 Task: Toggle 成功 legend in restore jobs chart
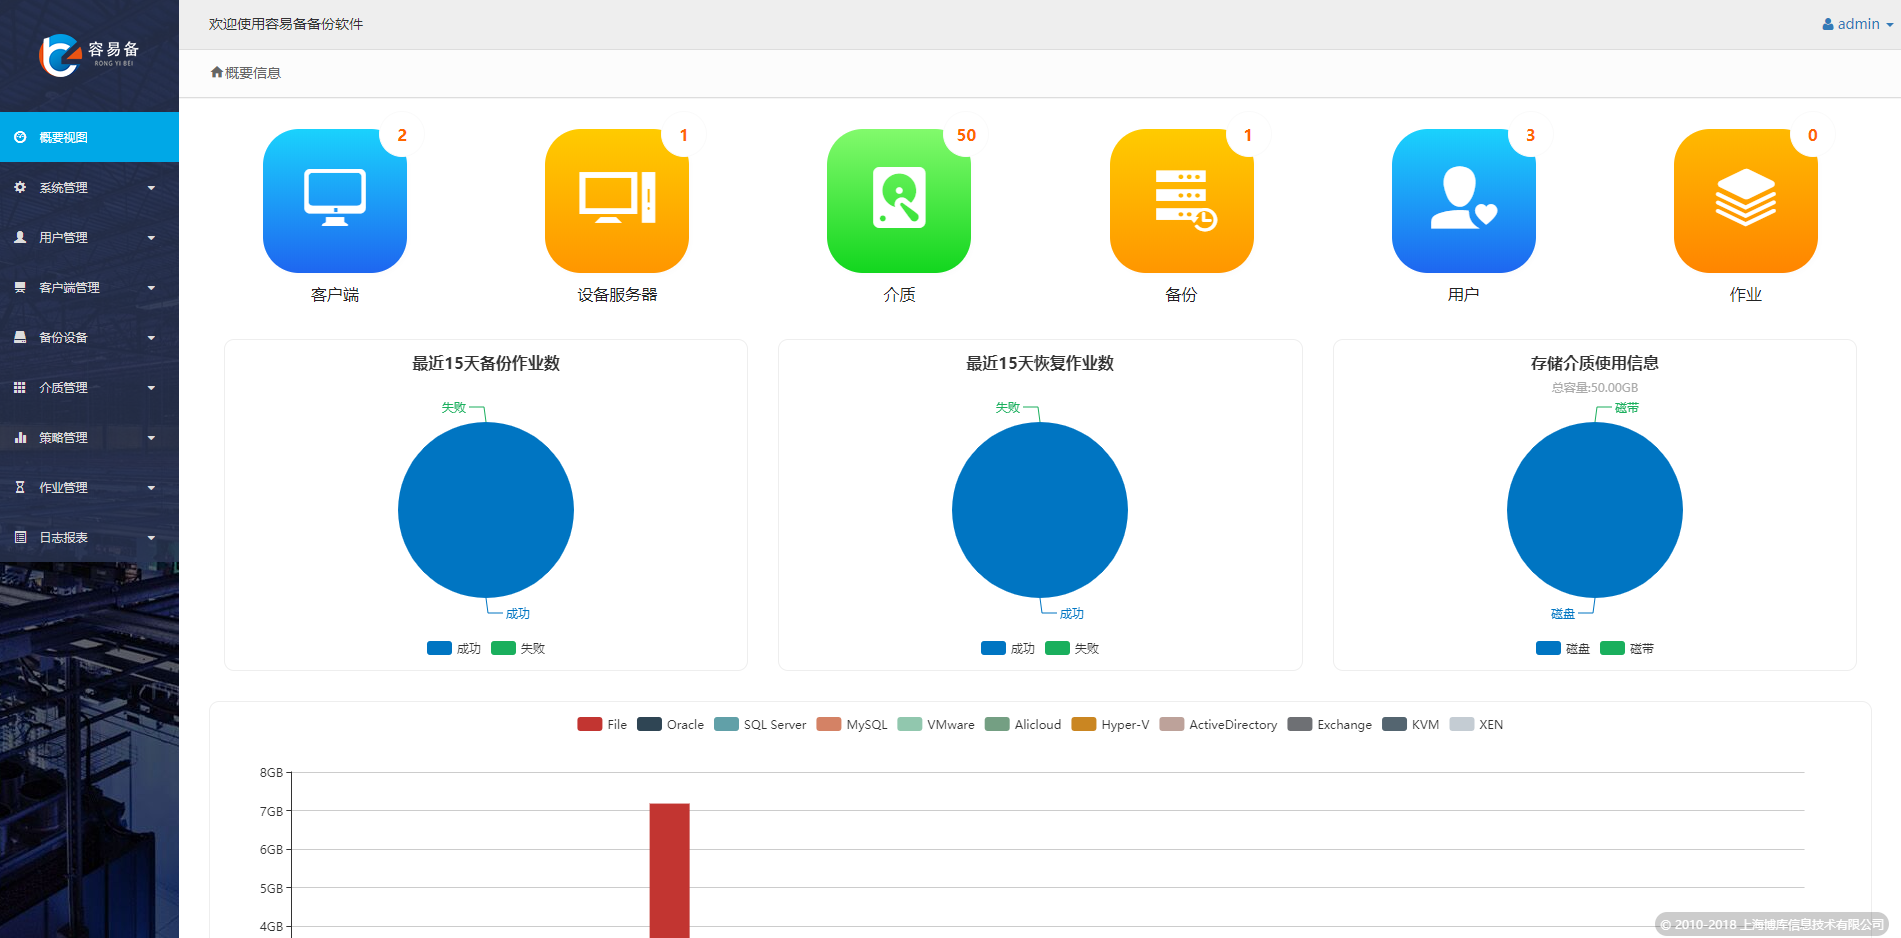click(1008, 648)
